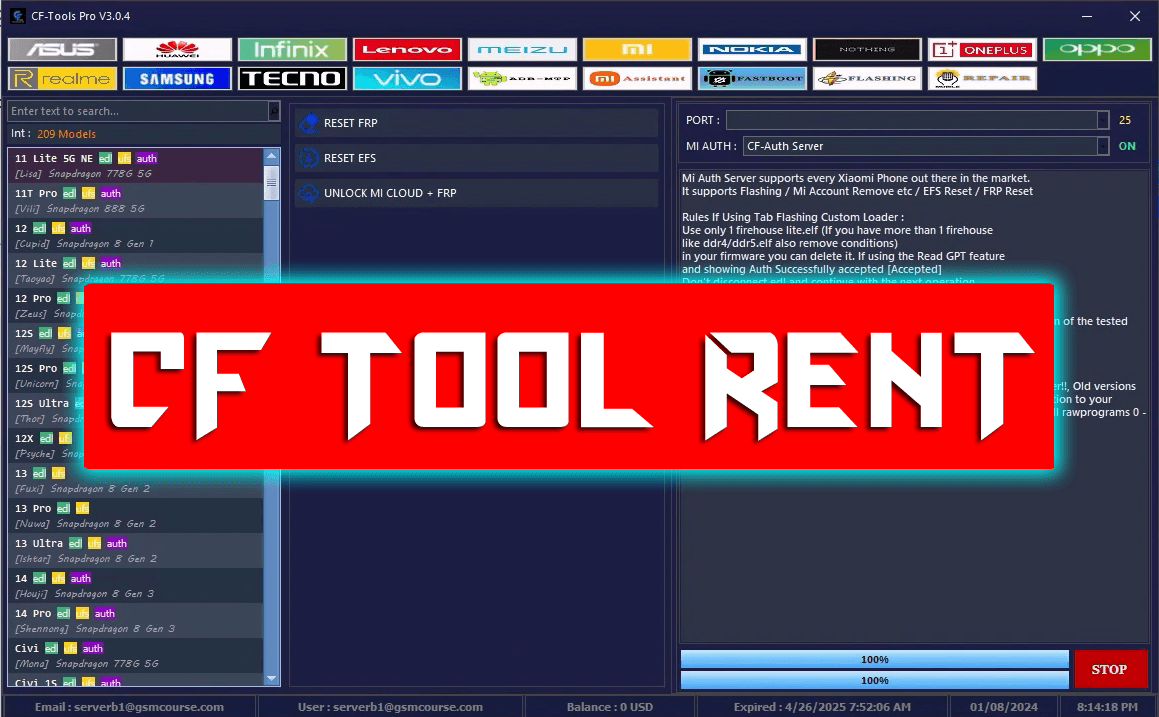Click the CF-Auth Server combo box

click(x=926, y=146)
